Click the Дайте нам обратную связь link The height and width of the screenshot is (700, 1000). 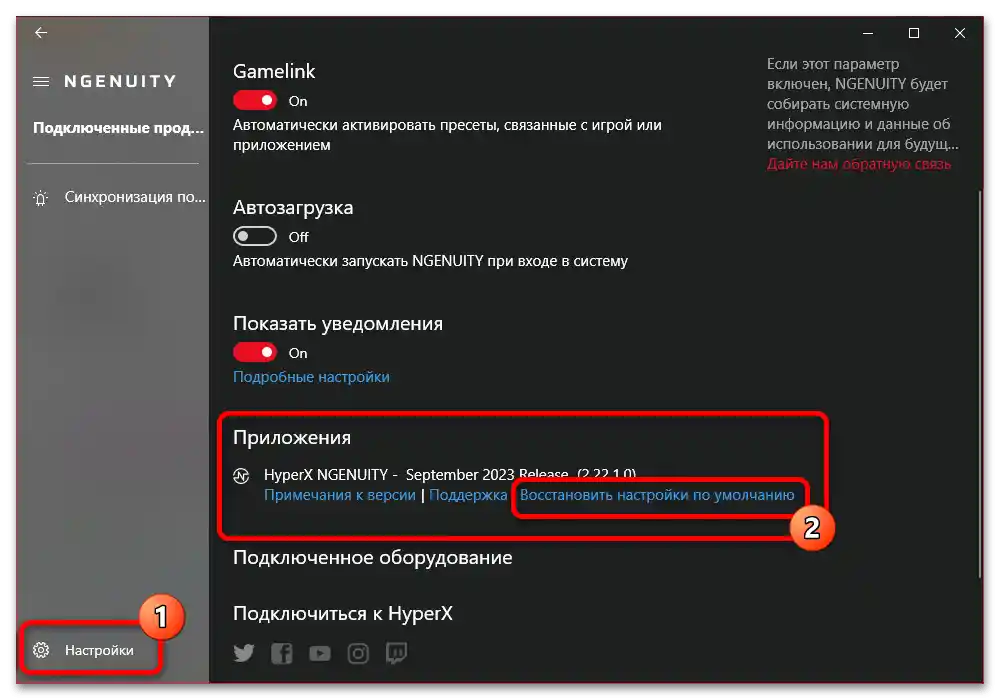[858, 164]
